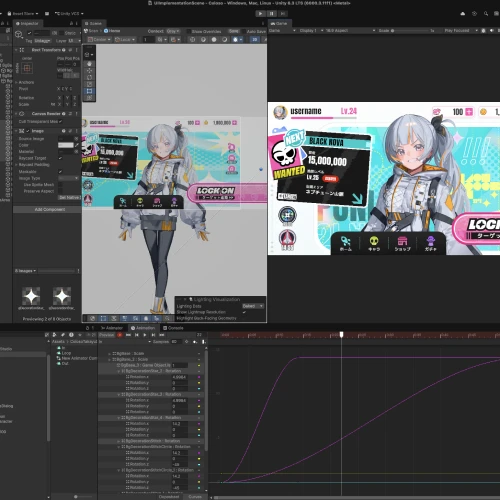The image size is (500, 500).
Task: Open the Image Type dropdown
Action: (x=68, y=178)
